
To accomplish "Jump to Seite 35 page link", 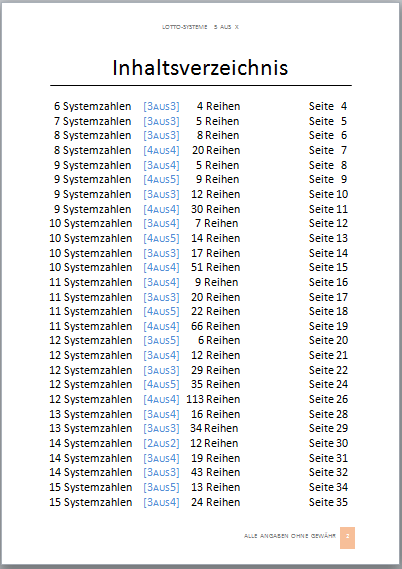I will [328, 502].
